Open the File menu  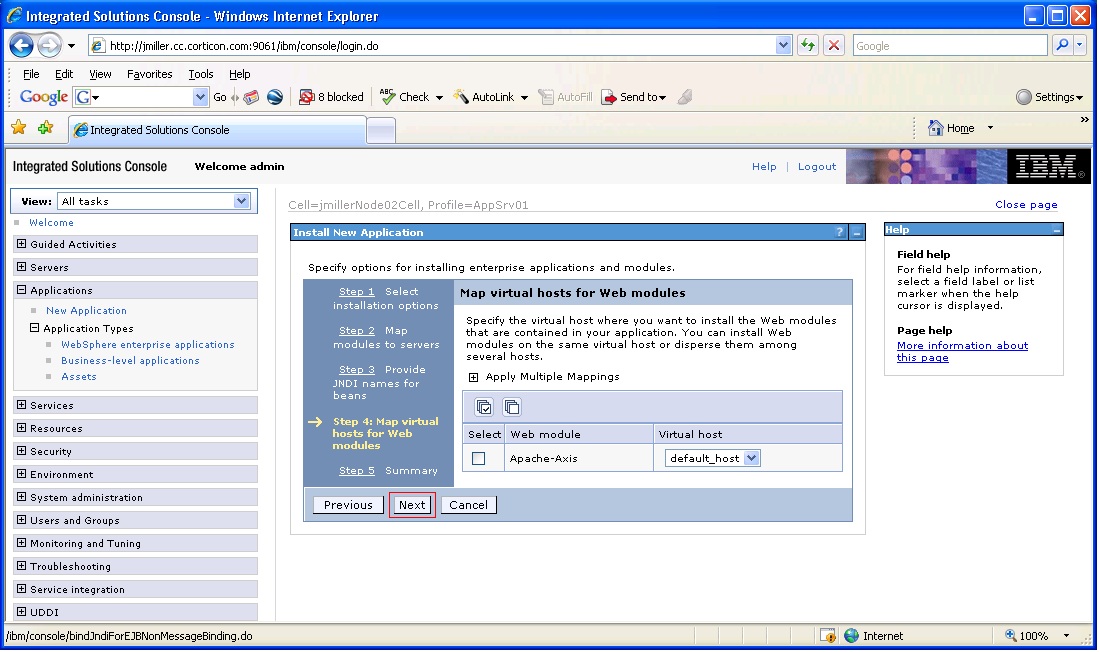point(31,74)
